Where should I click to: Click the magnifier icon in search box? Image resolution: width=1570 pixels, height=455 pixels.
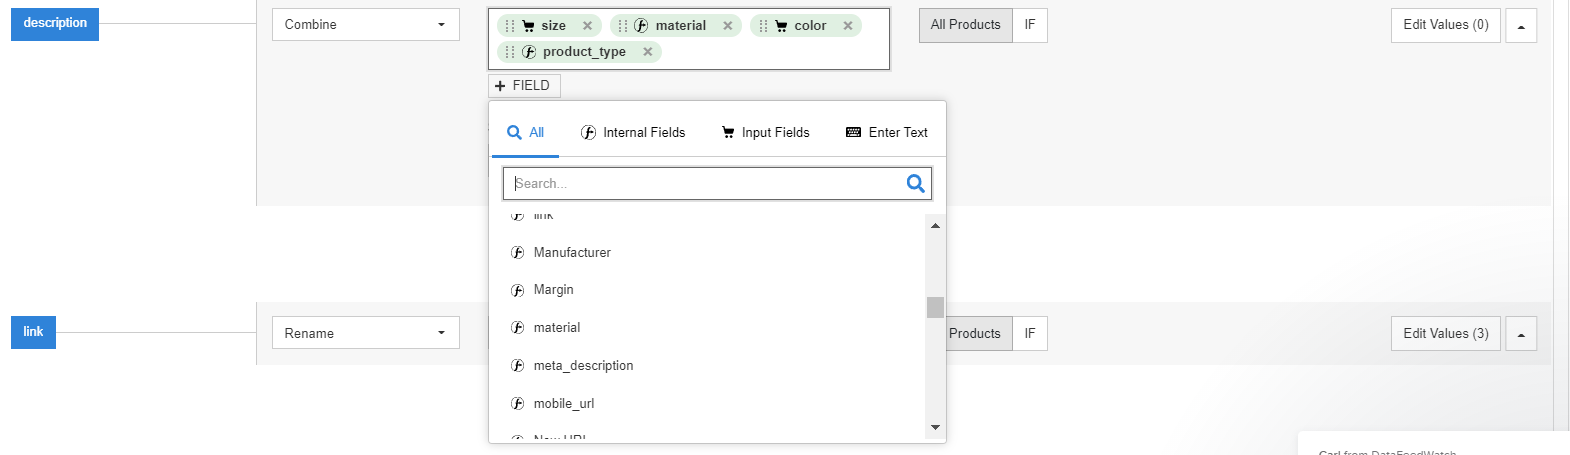(915, 183)
